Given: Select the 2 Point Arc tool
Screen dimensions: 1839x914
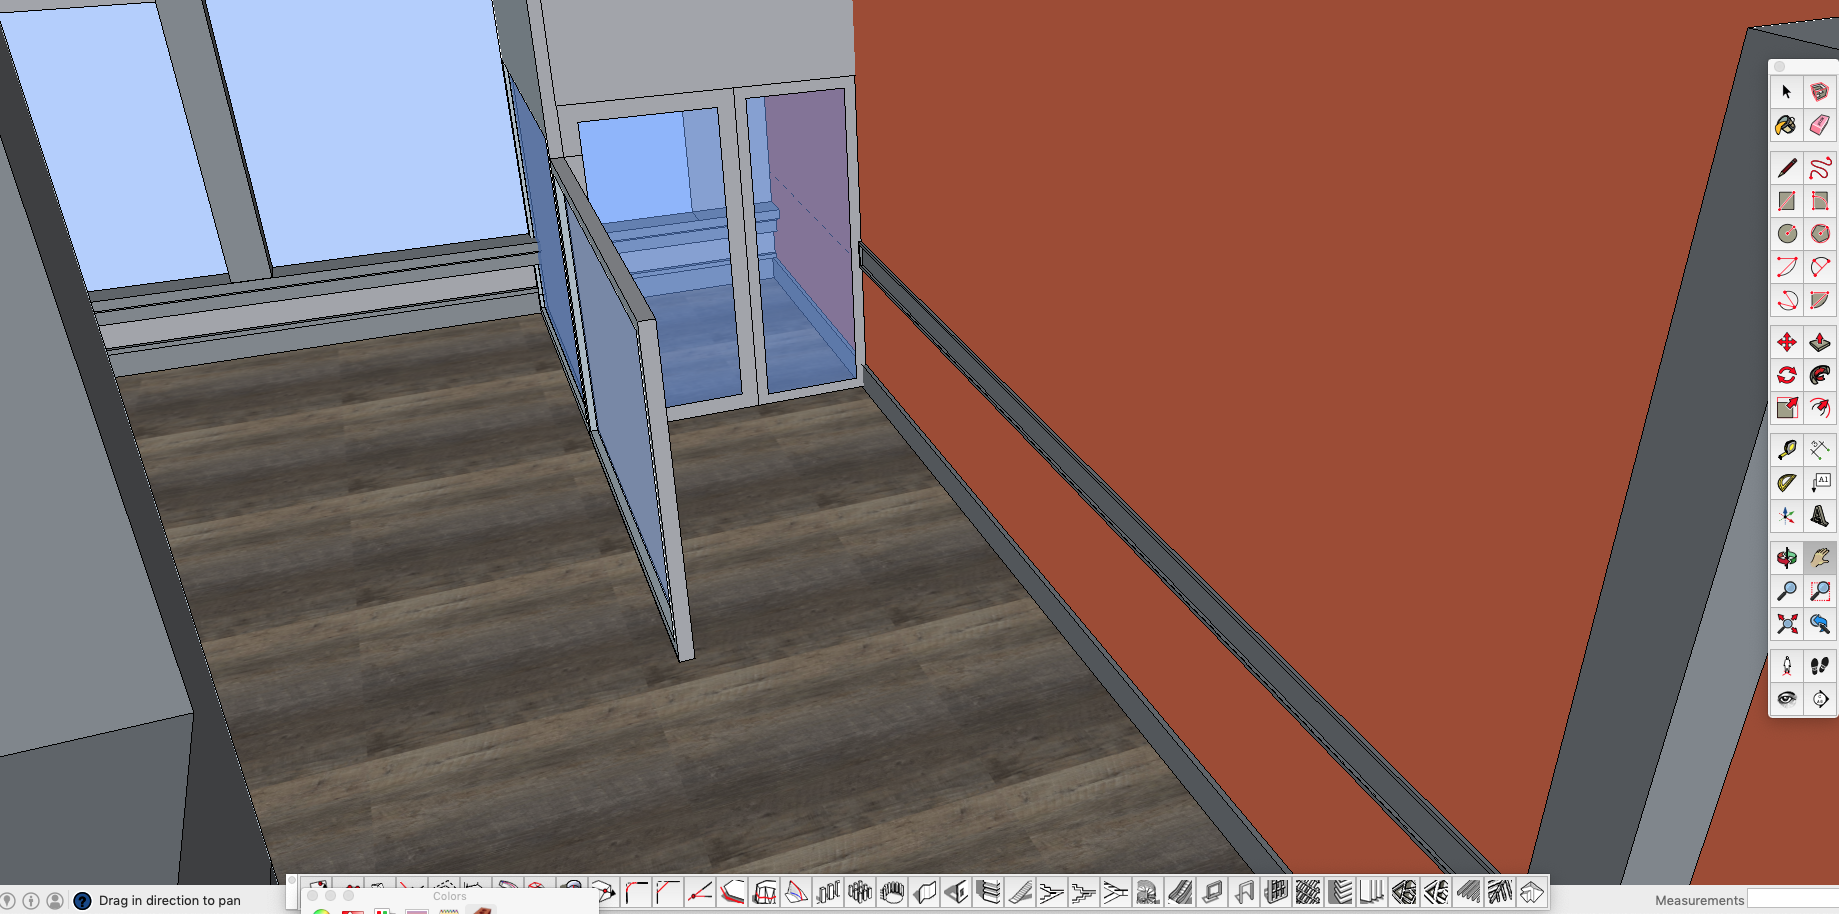Looking at the screenshot, I should point(1820,267).
